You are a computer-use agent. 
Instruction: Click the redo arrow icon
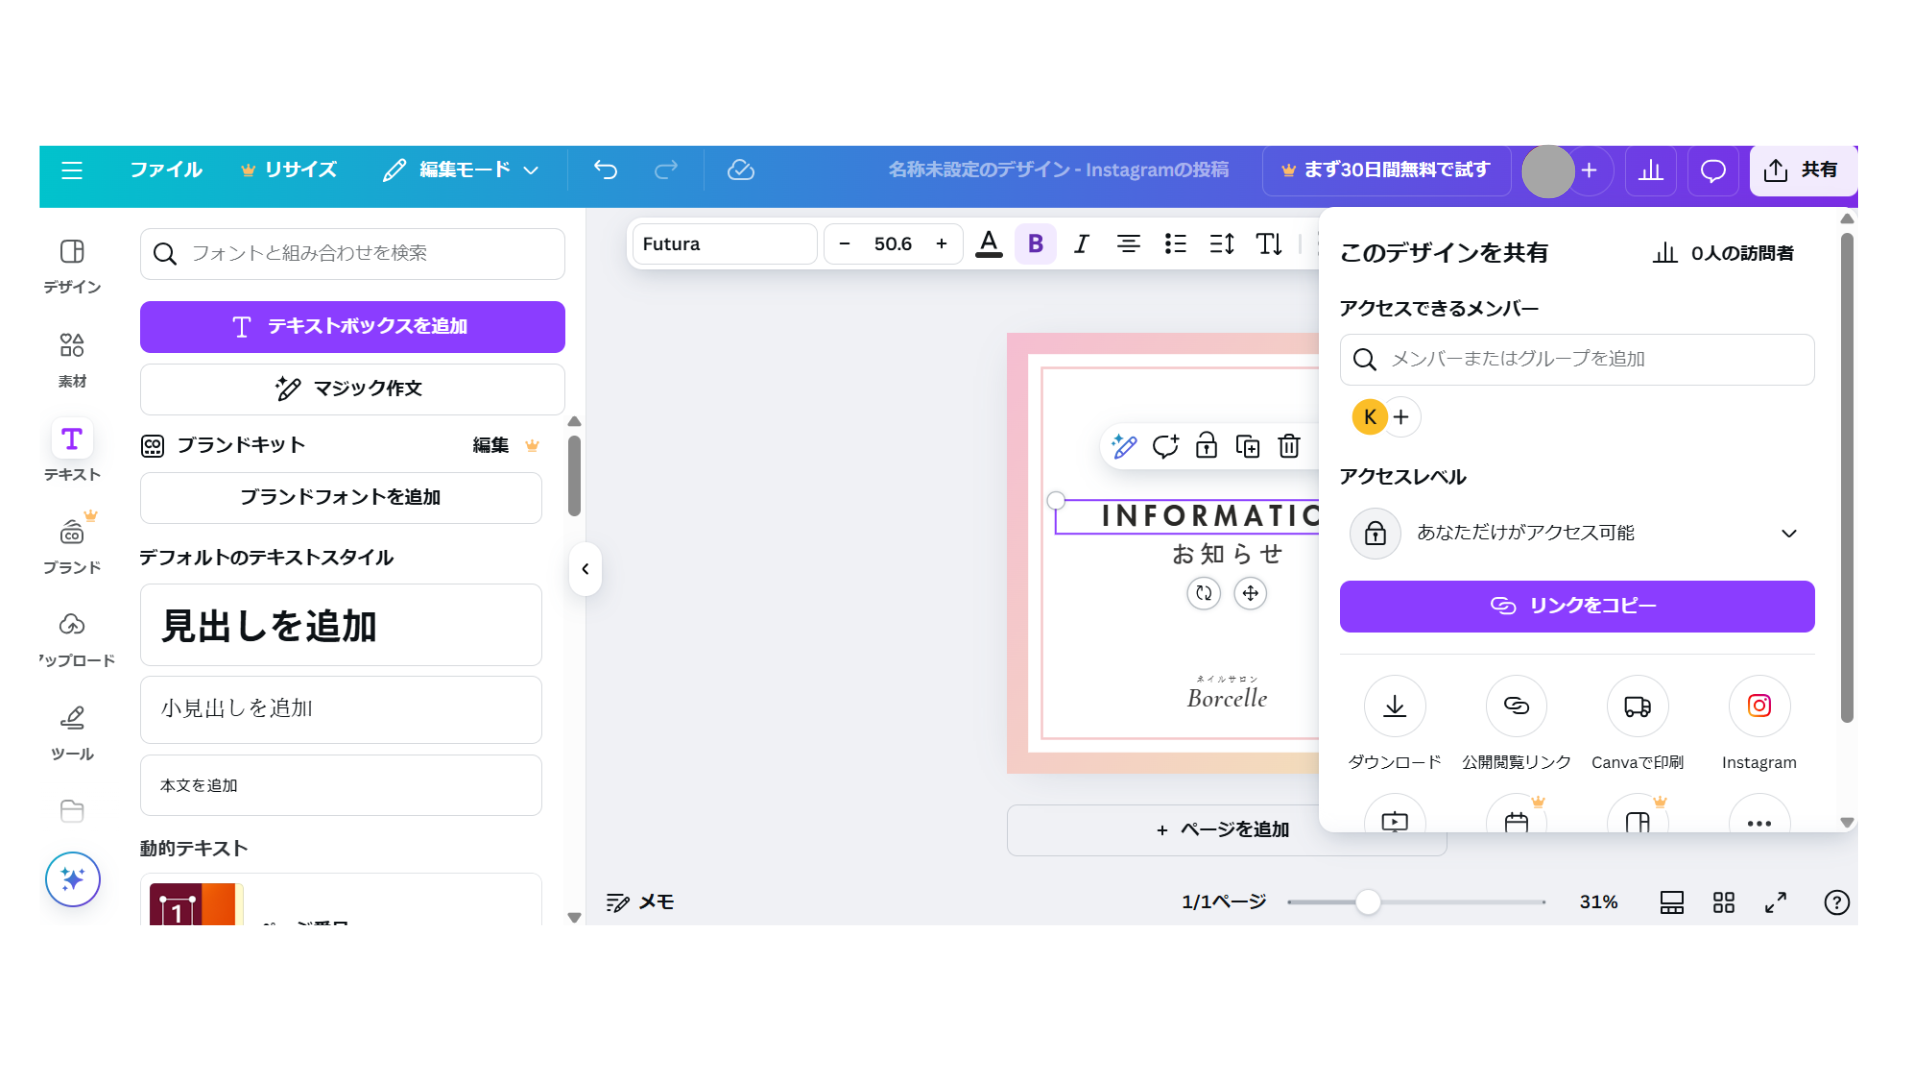[x=666, y=170]
